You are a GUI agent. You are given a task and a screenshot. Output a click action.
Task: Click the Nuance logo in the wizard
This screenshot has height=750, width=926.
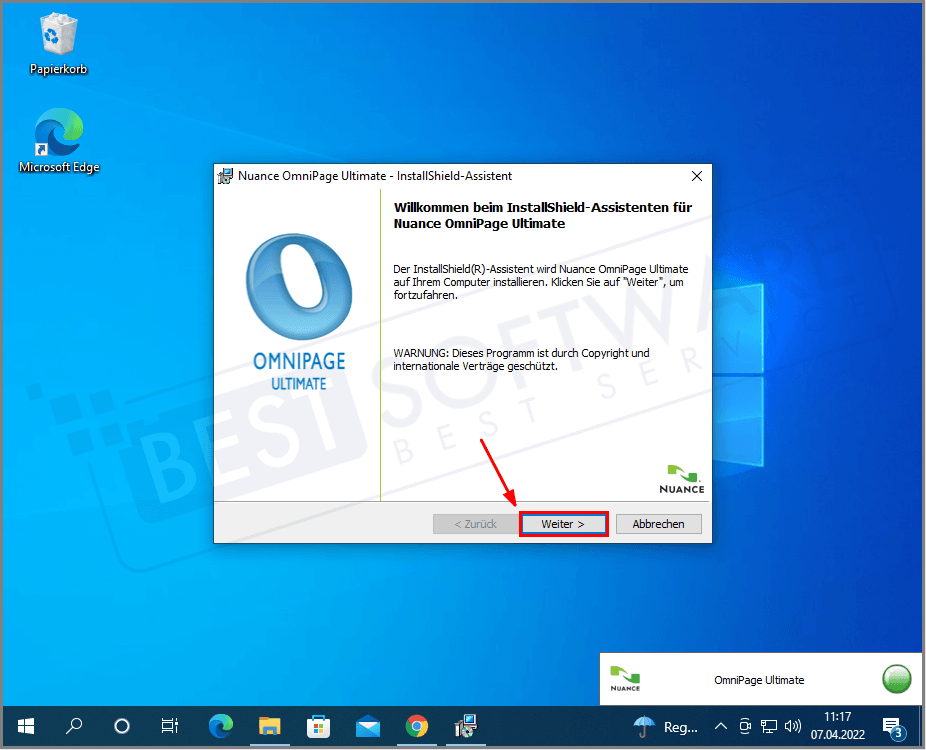coord(682,478)
